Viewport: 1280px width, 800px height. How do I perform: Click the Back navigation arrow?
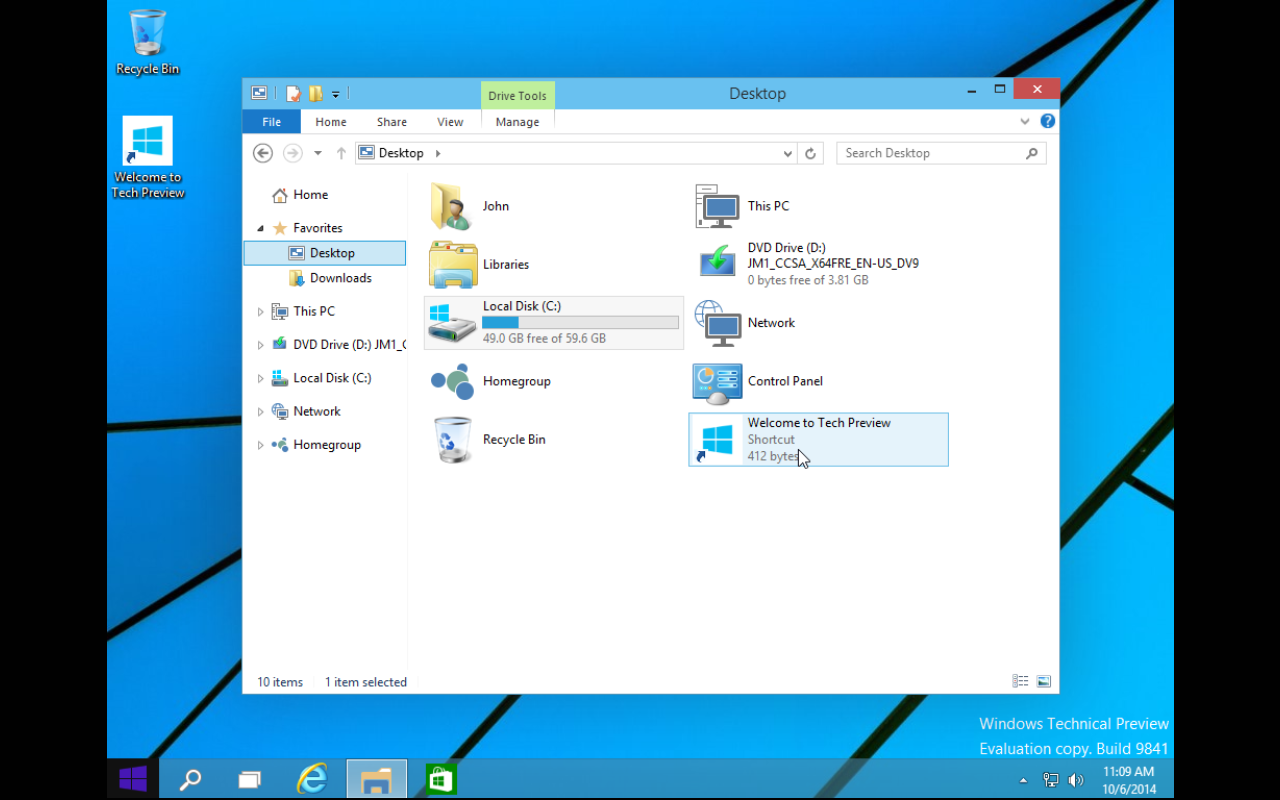click(263, 153)
